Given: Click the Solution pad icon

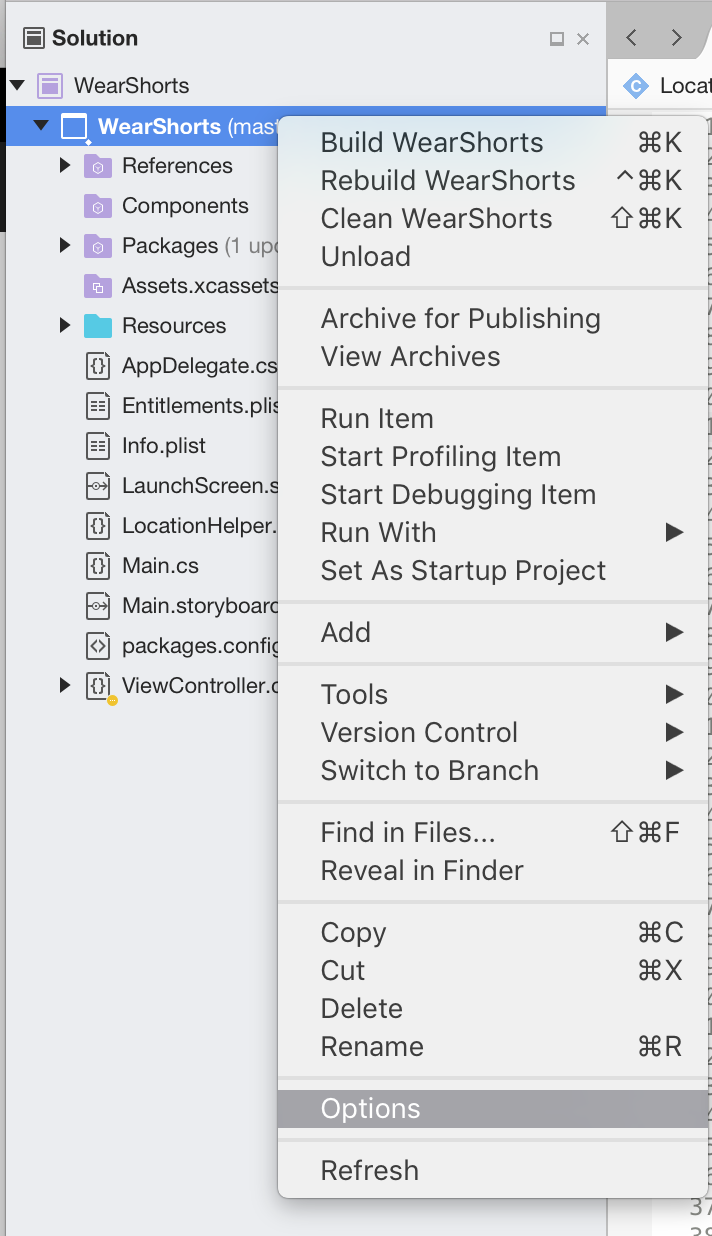Looking at the screenshot, I should click(33, 37).
